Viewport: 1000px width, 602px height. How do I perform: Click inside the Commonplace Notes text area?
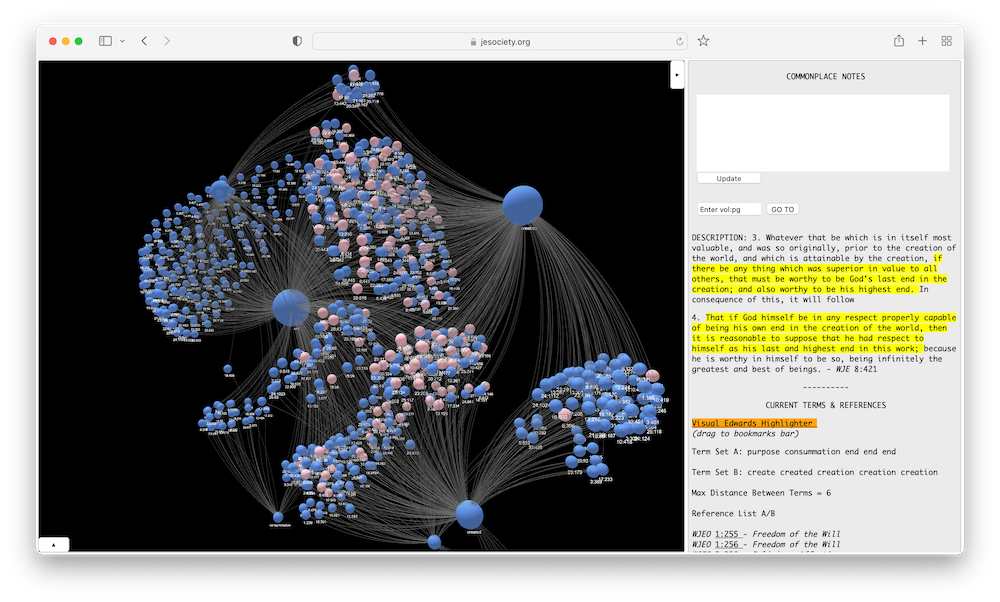click(823, 133)
